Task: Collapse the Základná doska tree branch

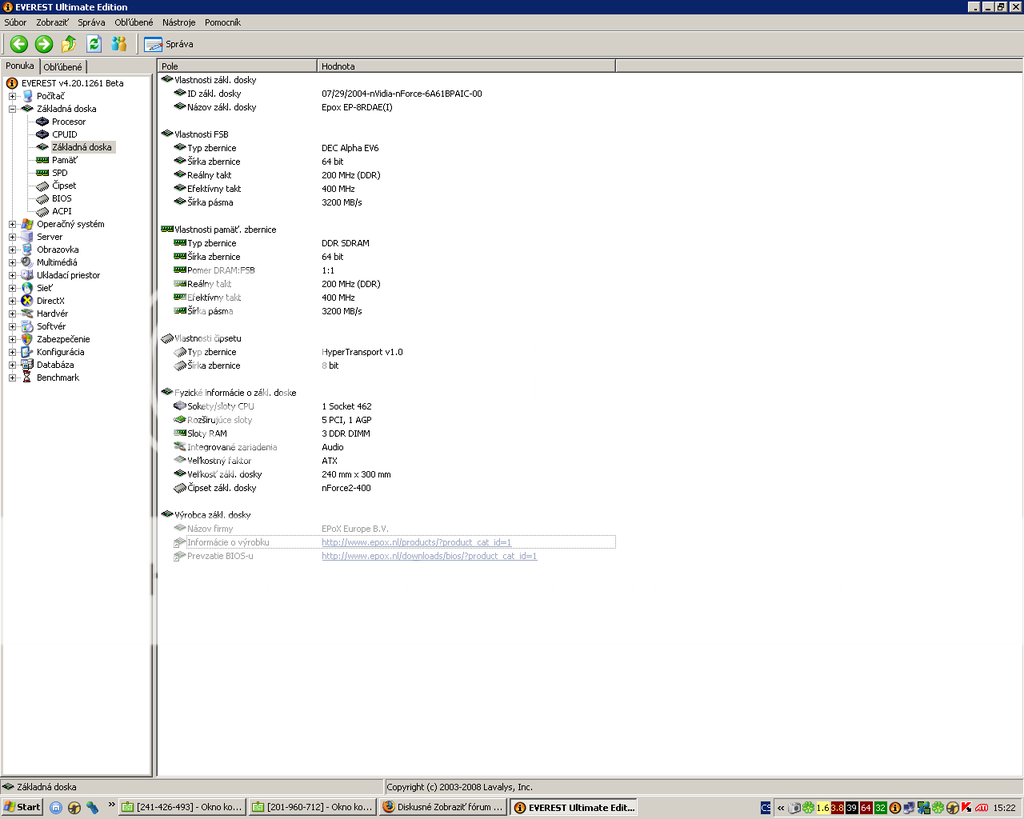Action: pyautogui.click(x=12, y=109)
